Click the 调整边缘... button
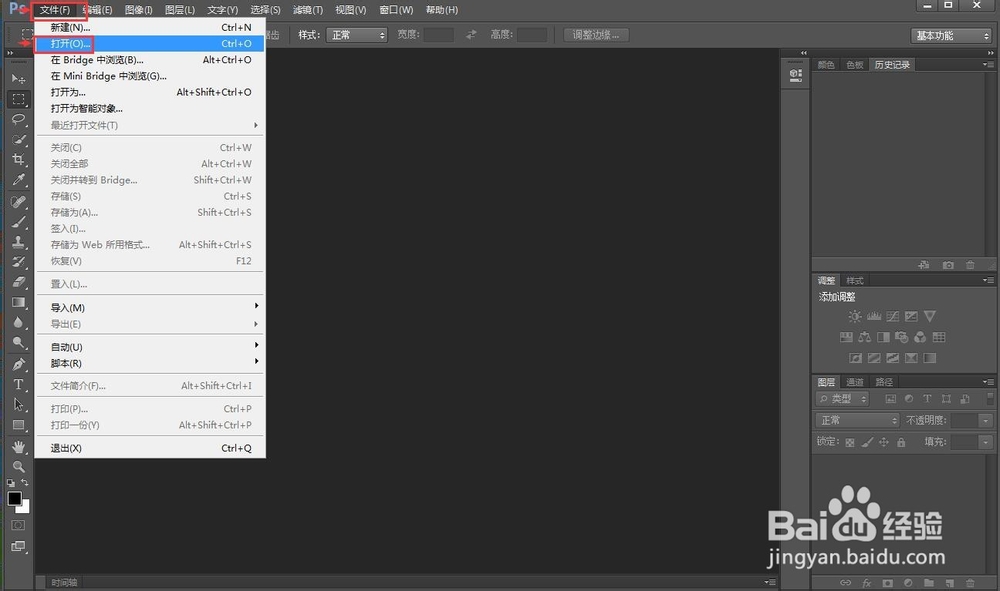 pyautogui.click(x=596, y=35)
